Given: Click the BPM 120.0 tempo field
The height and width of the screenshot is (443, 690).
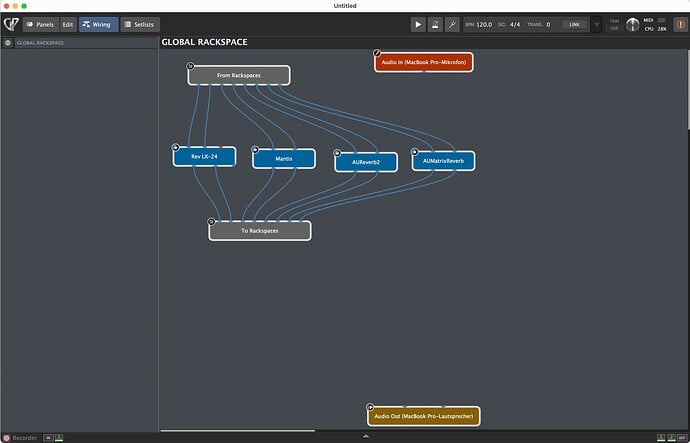Looking at the screenshot, I should 484,24.
